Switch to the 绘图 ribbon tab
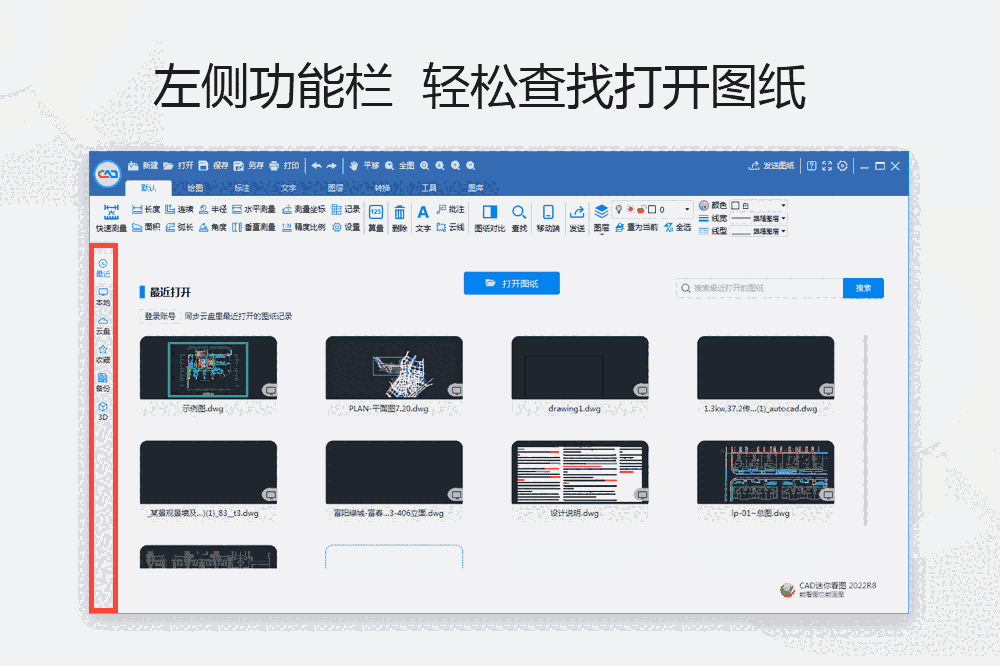Screen dimensions: 1000x666 coord(196,186)
